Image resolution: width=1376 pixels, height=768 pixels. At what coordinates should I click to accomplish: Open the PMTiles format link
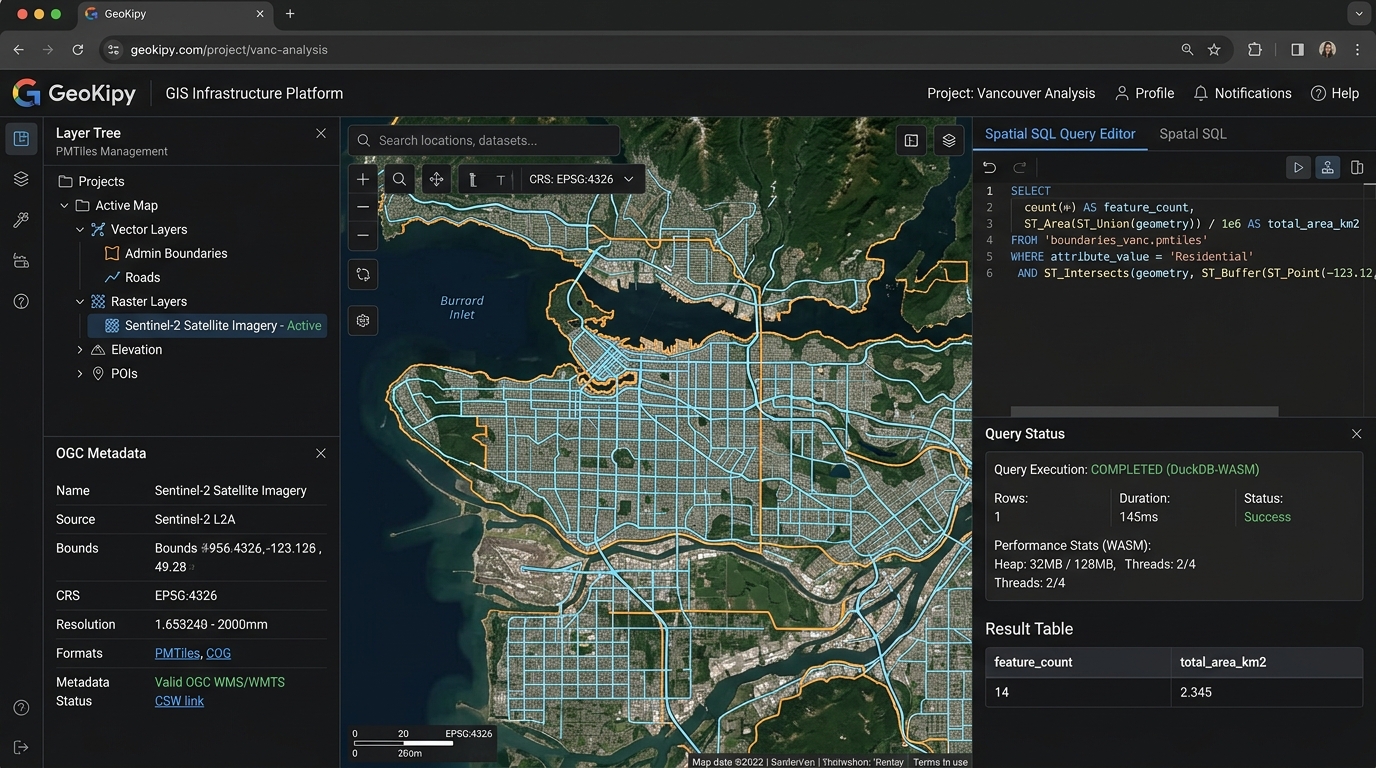pos(177,653)
